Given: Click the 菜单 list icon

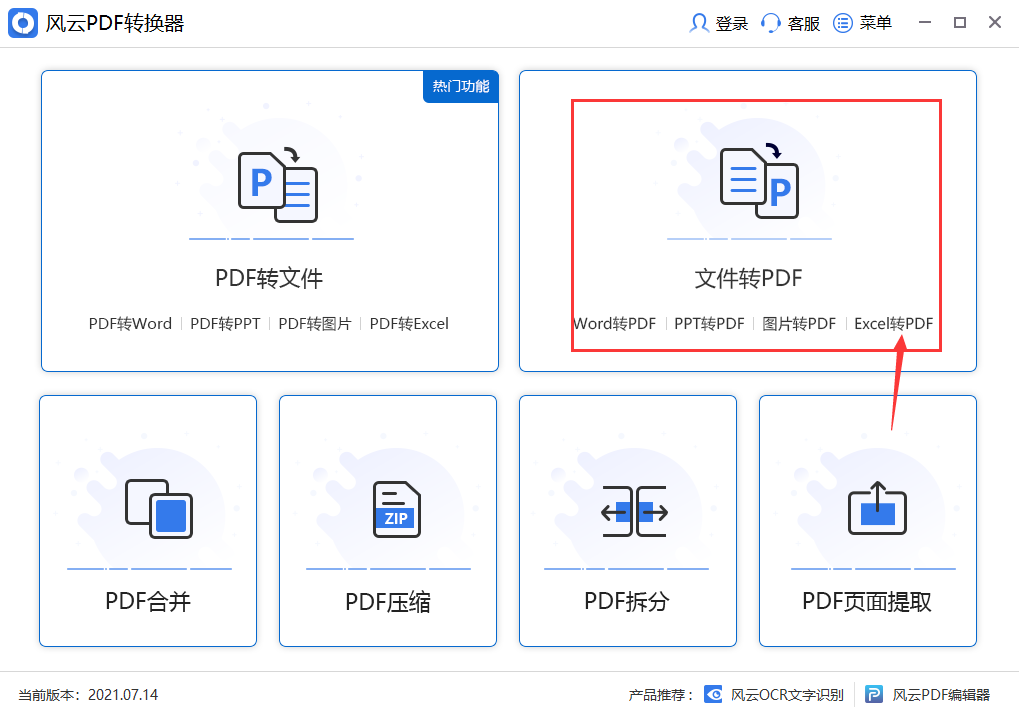Looking at the screenshot, I should click(843, 23).
